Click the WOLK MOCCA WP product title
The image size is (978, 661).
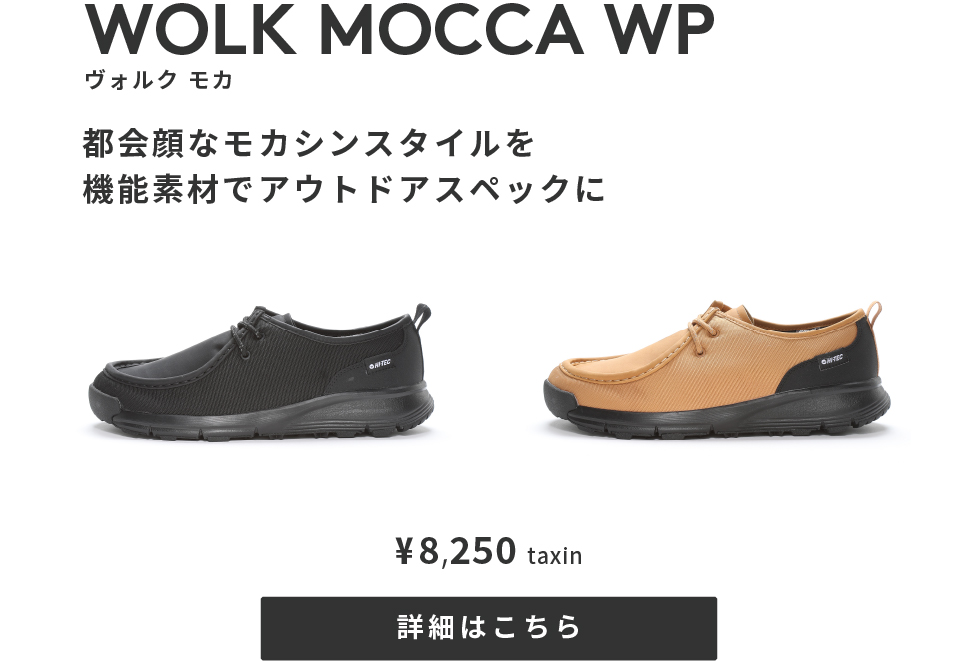(399, 30)
